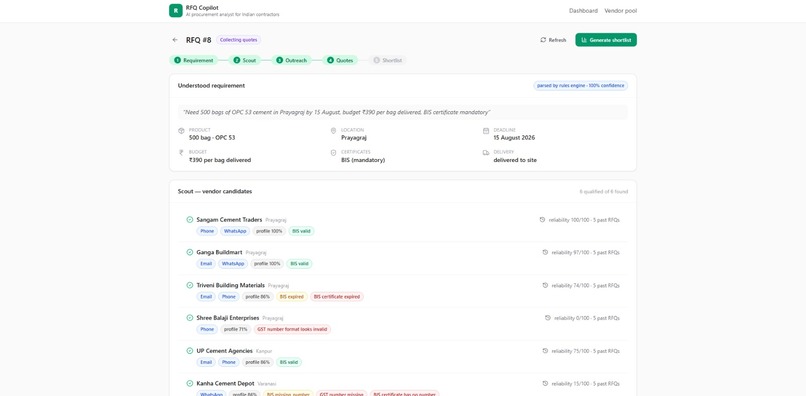This screenshot has height=396, width=806.
Task: Click the Email tag for UP Cement Agencies
Action: tap(206, 362)
